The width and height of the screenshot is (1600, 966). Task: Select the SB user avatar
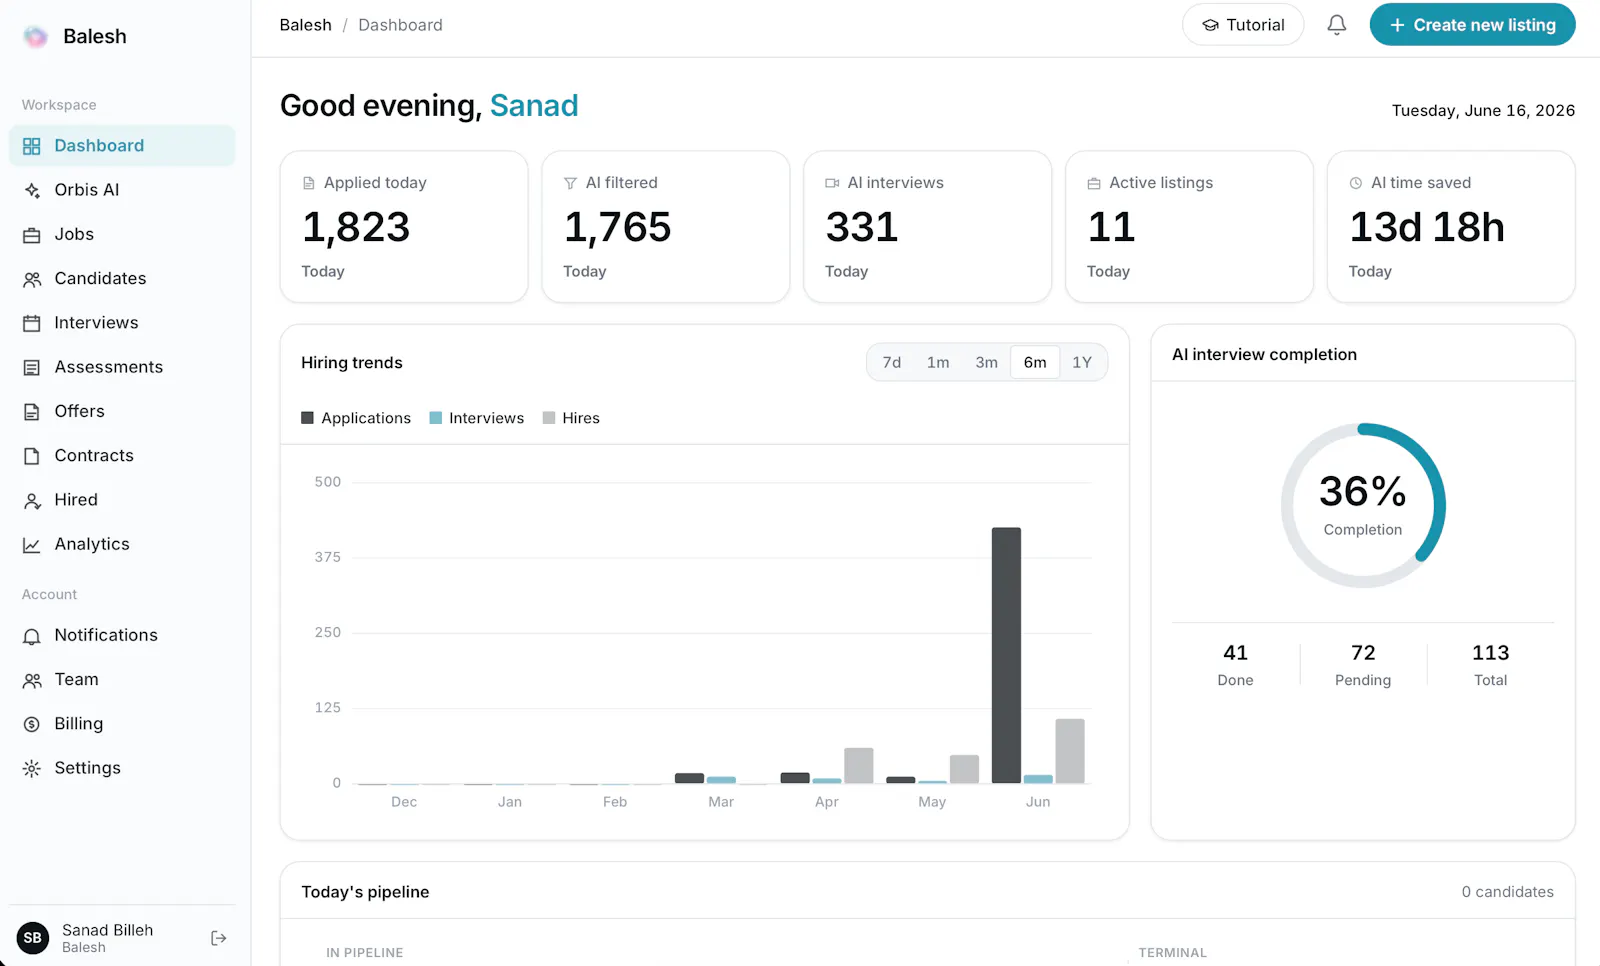click(33, 938)
